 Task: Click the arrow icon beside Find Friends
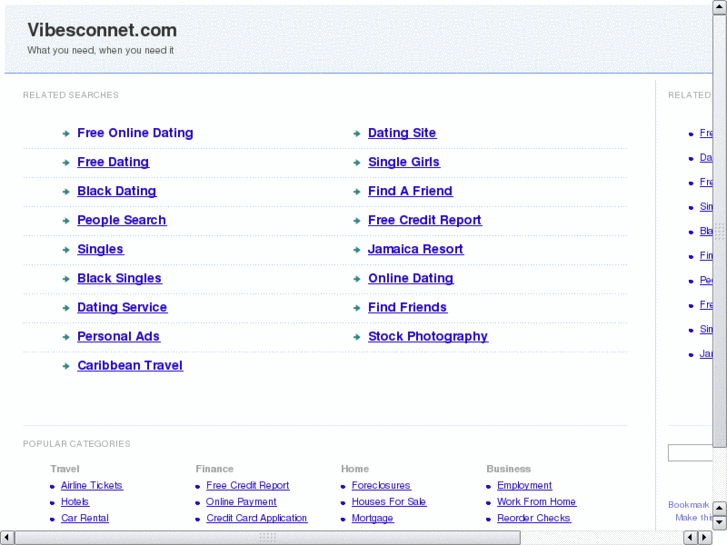357,308
